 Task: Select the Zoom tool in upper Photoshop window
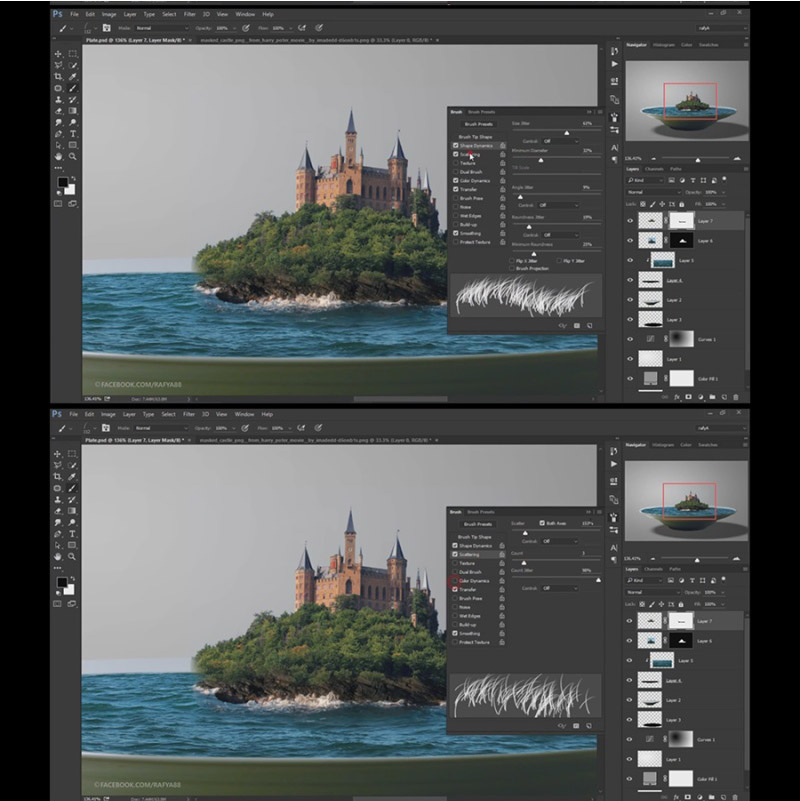[x=73, y=156]
